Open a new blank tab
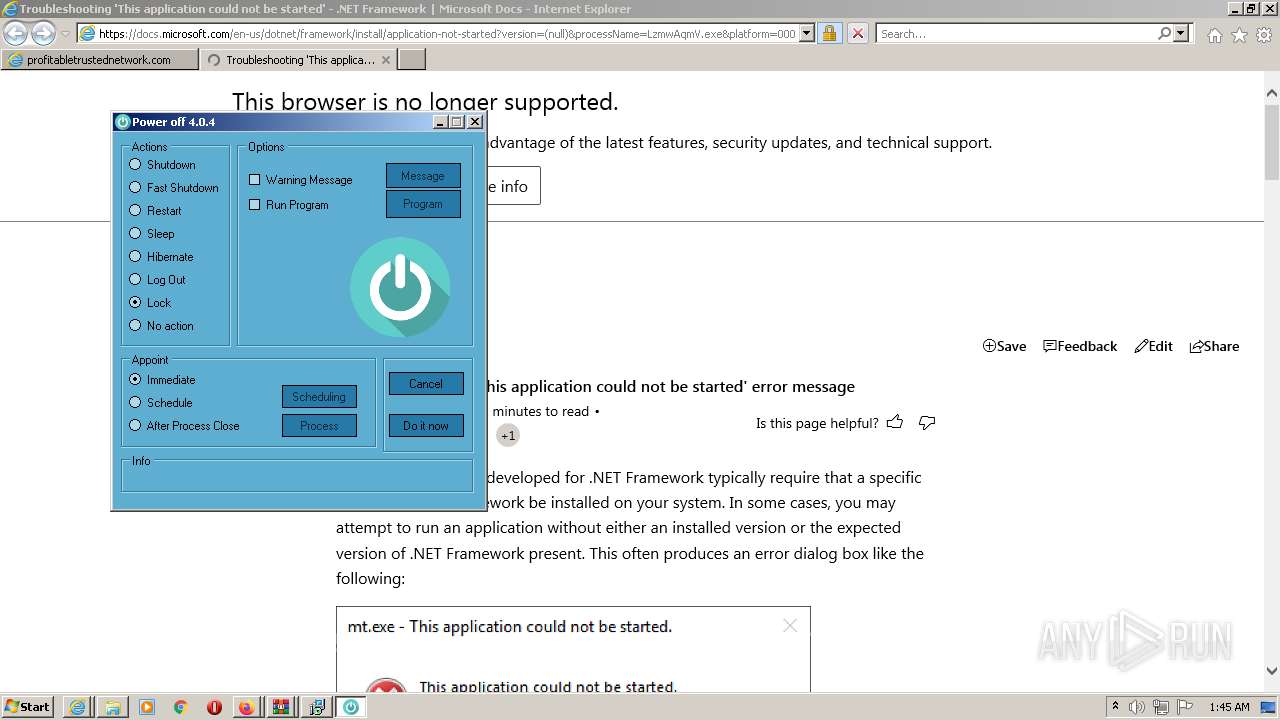Image resolution: width=1280 pixels, height=720 pixels. [412, 60]
